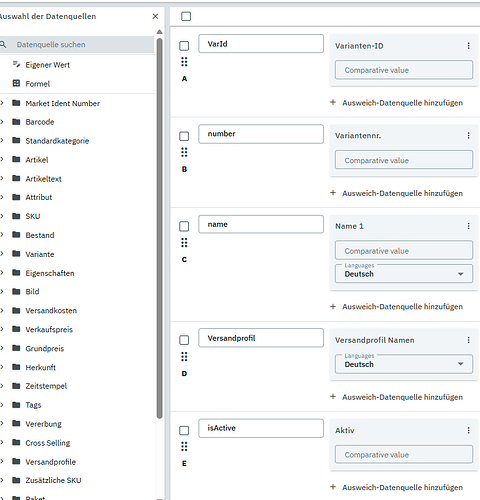Open three-dot menu for Versandprofil Namen
Image resolution: width=480 pixels, height=500 pixels.
tap(468, 340)
